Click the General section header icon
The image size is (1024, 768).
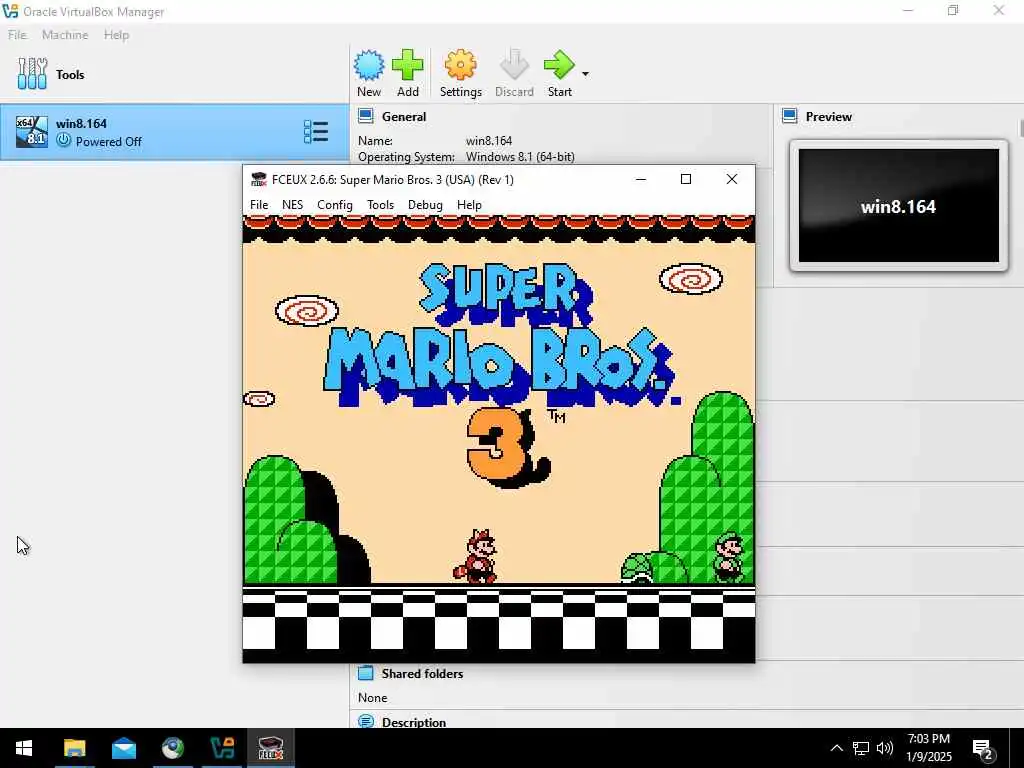pyautogui.click(x=366, y=116)
